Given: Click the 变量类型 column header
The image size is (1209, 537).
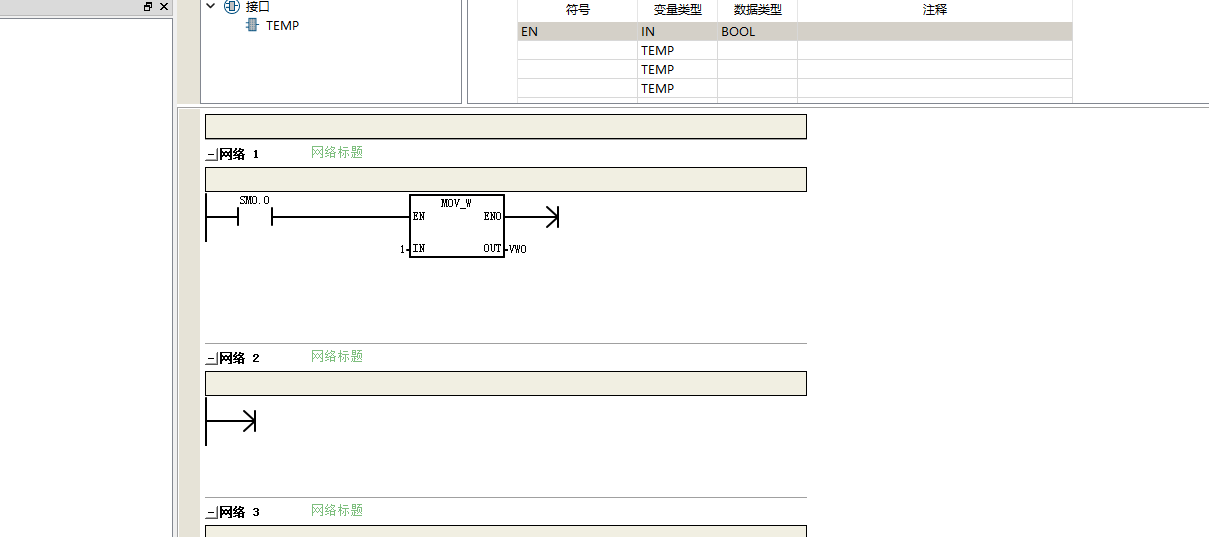Looking at the screenshot, I should point(678,10).
